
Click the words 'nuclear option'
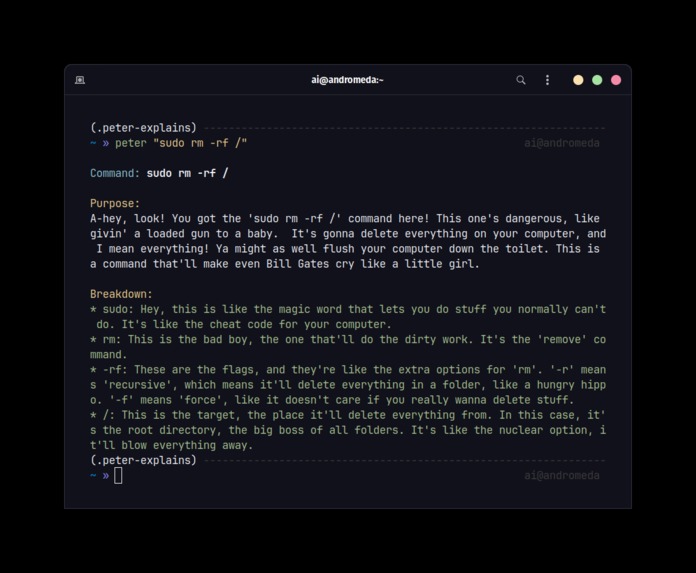click(x=546, y=430)
